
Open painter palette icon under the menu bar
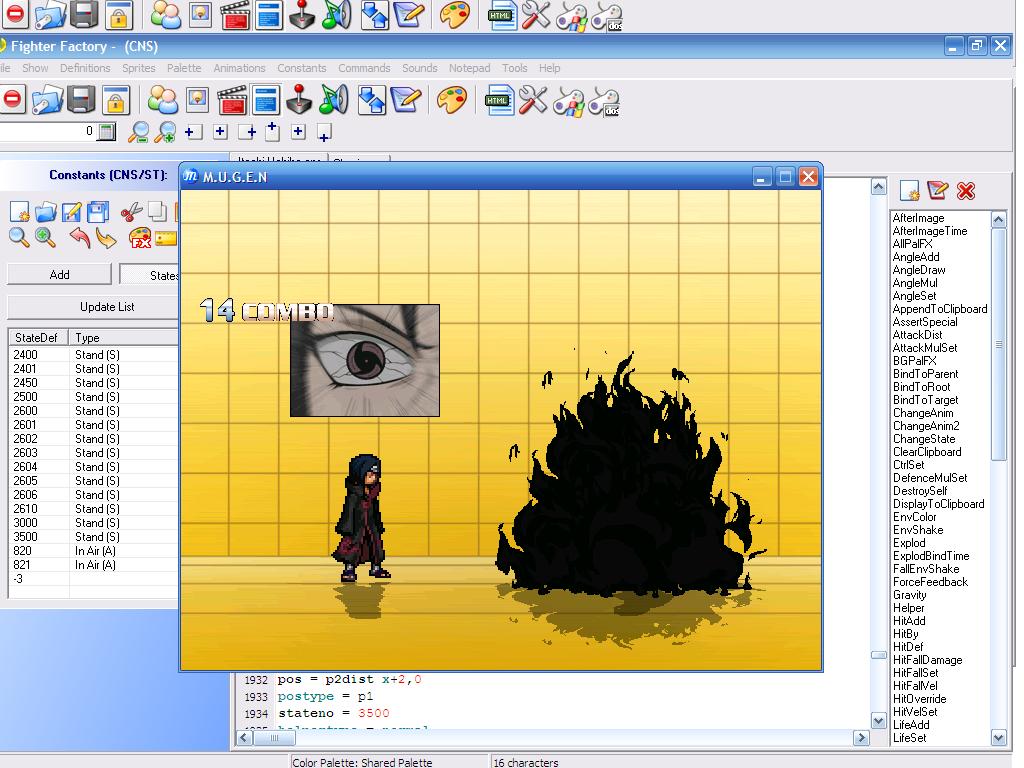point(452,100)
